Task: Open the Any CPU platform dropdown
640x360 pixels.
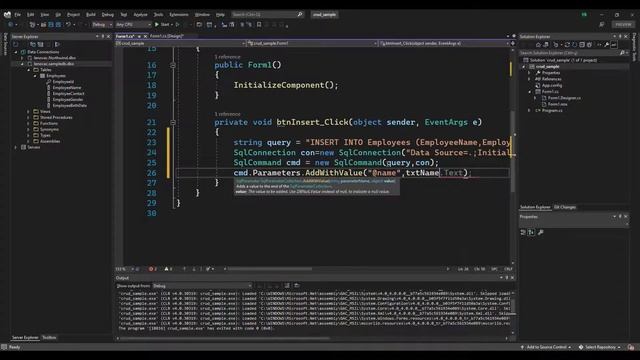Action: click(133, 24)
